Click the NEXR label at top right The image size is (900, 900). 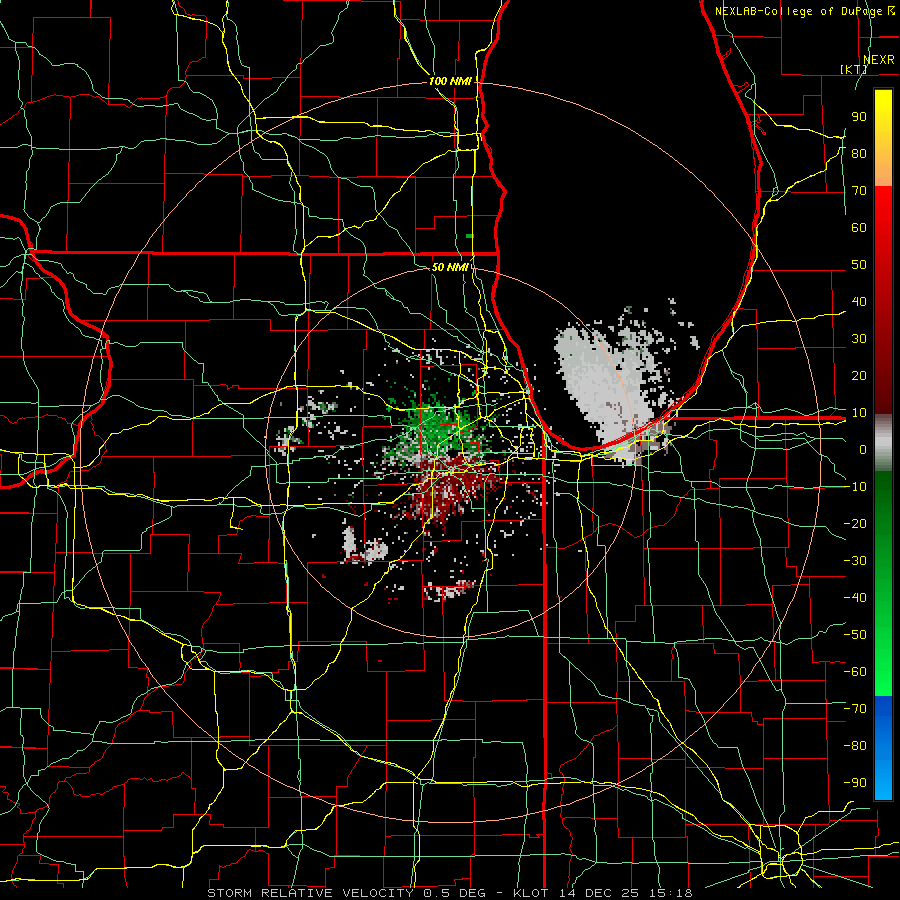coord(878,60)
